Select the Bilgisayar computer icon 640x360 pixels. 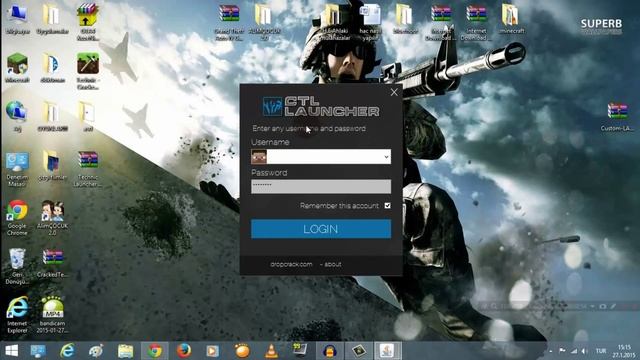(17, 19)
